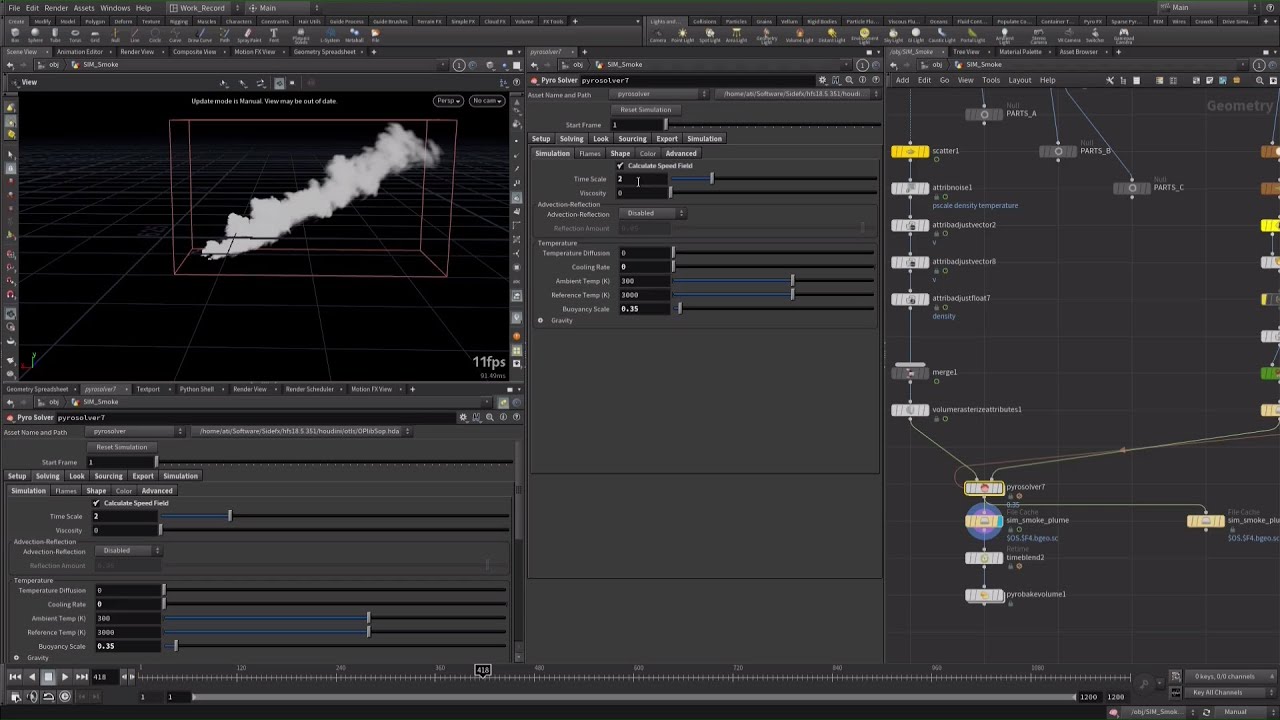Stop playback with the stop button
This screenshot has height=720, width=1280.
[47, 677]
